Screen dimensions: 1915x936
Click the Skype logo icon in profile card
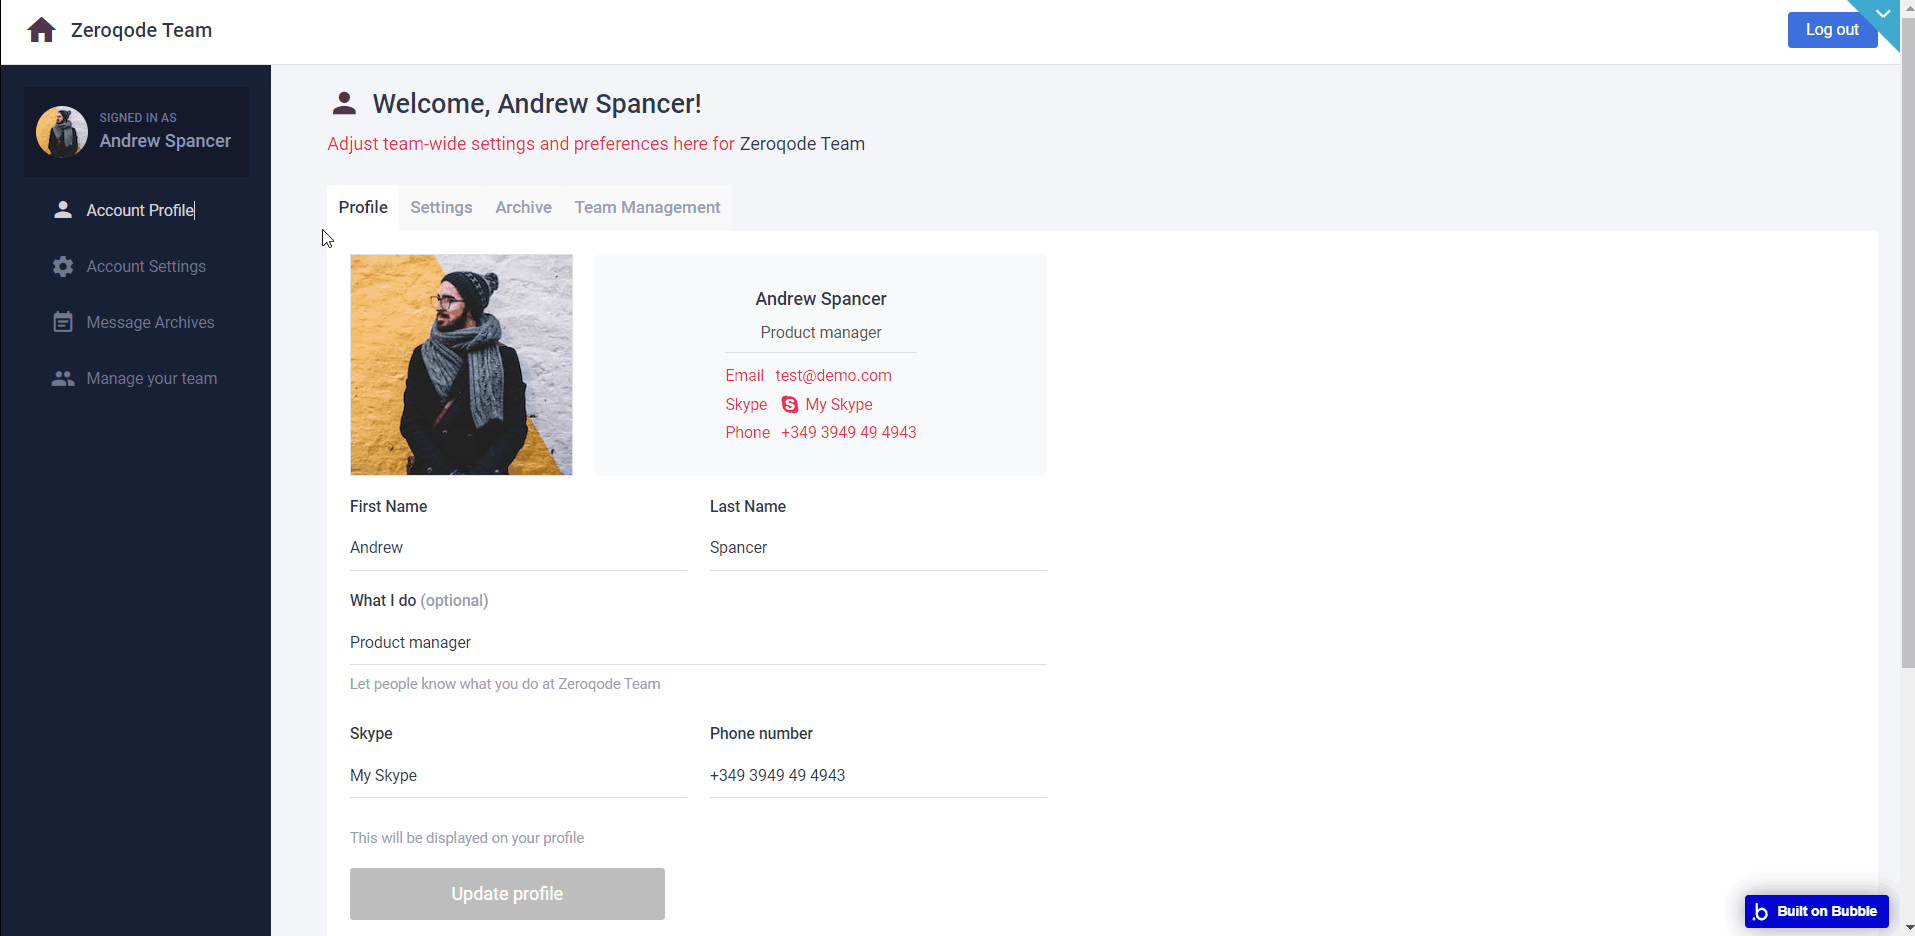[x=790, y=404]
